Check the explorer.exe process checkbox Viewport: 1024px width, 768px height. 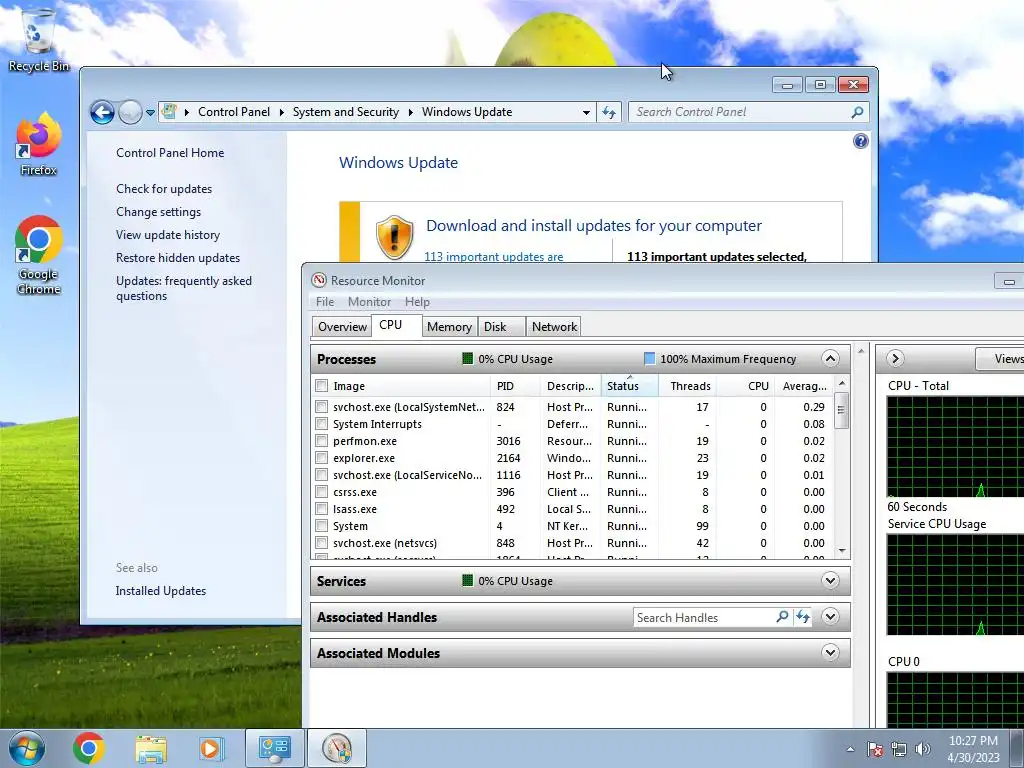[x=321, y=458]
